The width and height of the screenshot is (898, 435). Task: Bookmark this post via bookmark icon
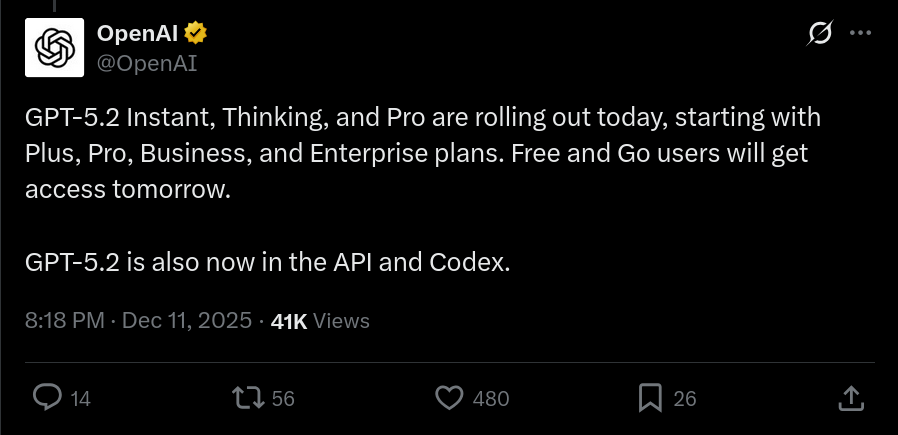click(x=651, y=398)
